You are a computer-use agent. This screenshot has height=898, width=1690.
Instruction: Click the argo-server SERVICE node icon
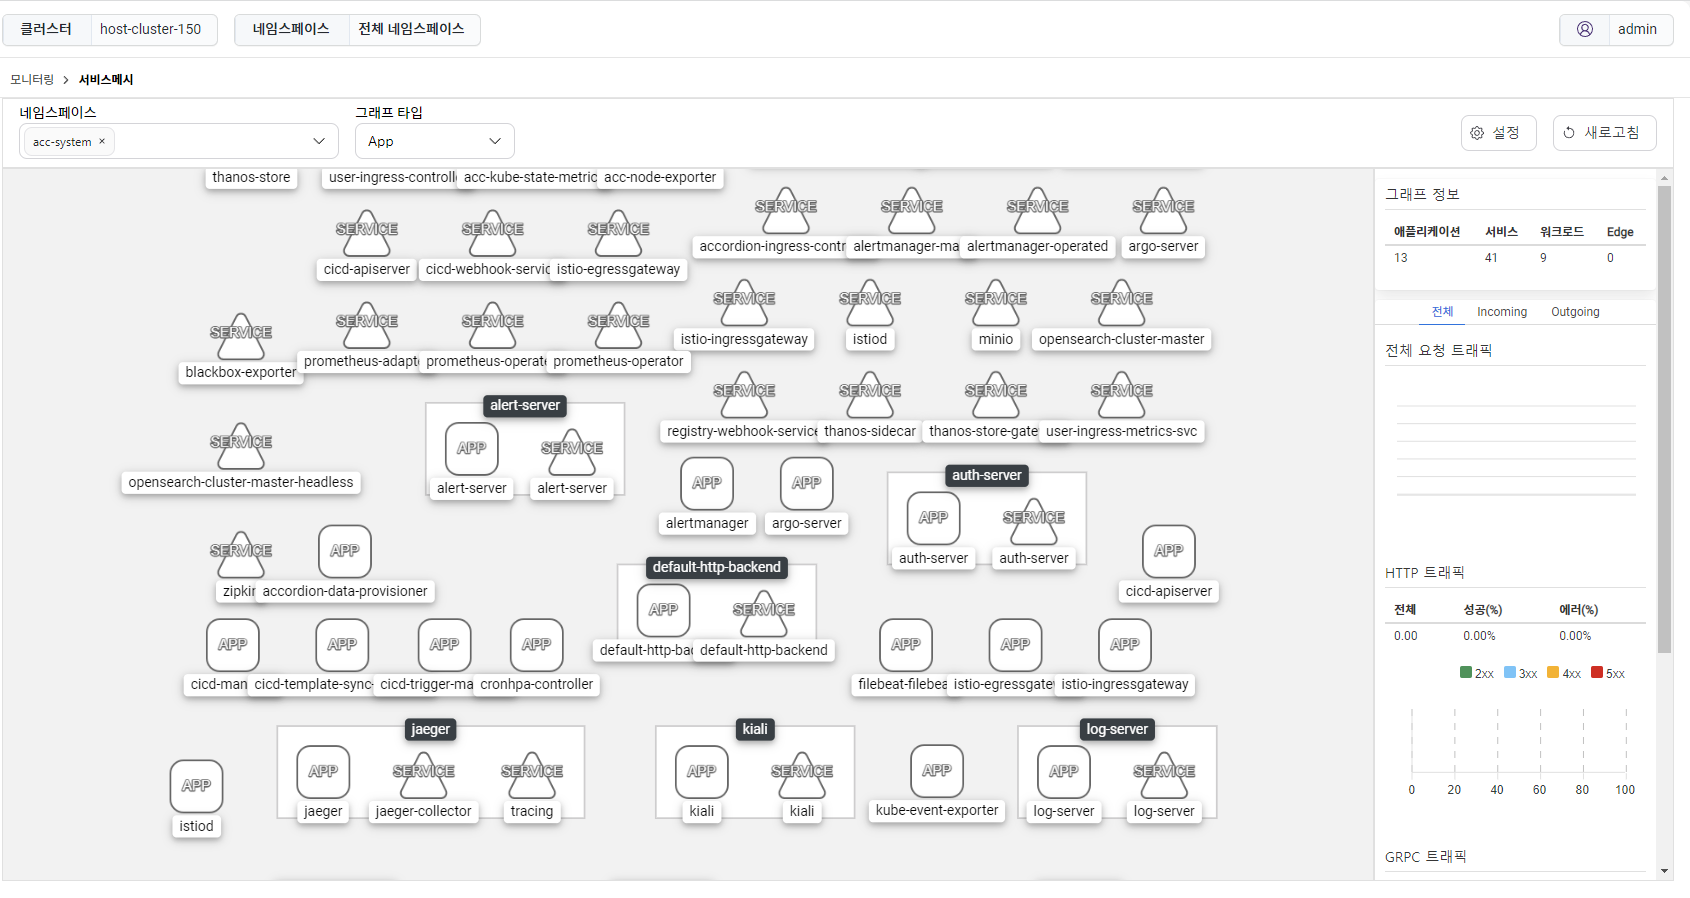1164,210
